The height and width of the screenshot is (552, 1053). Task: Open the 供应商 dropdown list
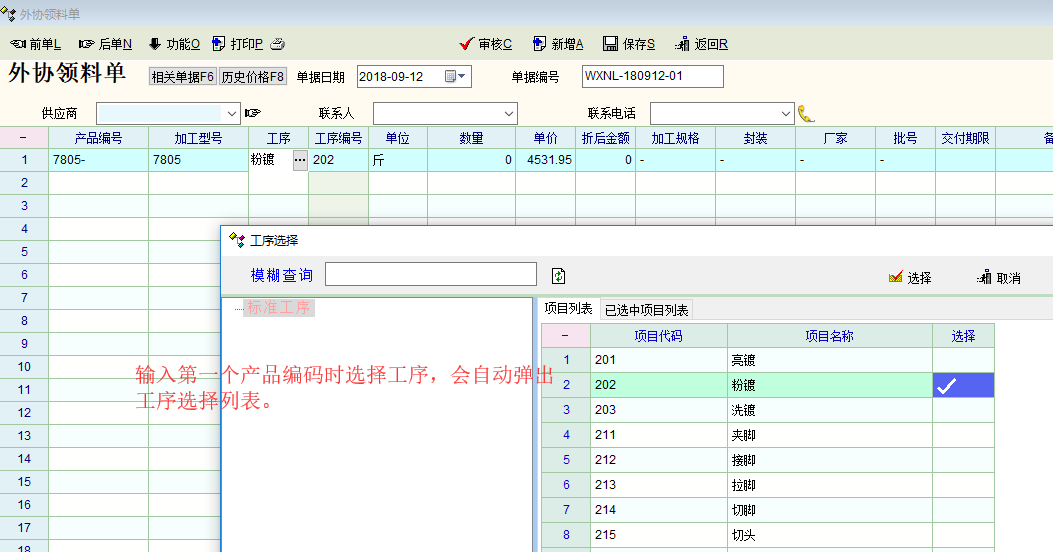[x=232, y=113]
